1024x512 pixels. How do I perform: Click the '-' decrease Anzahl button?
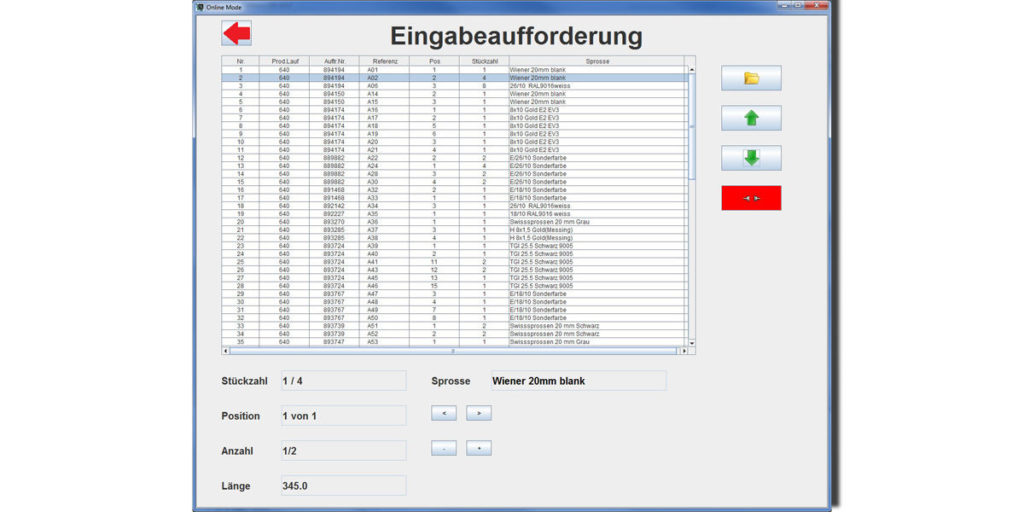coord(444,449)
